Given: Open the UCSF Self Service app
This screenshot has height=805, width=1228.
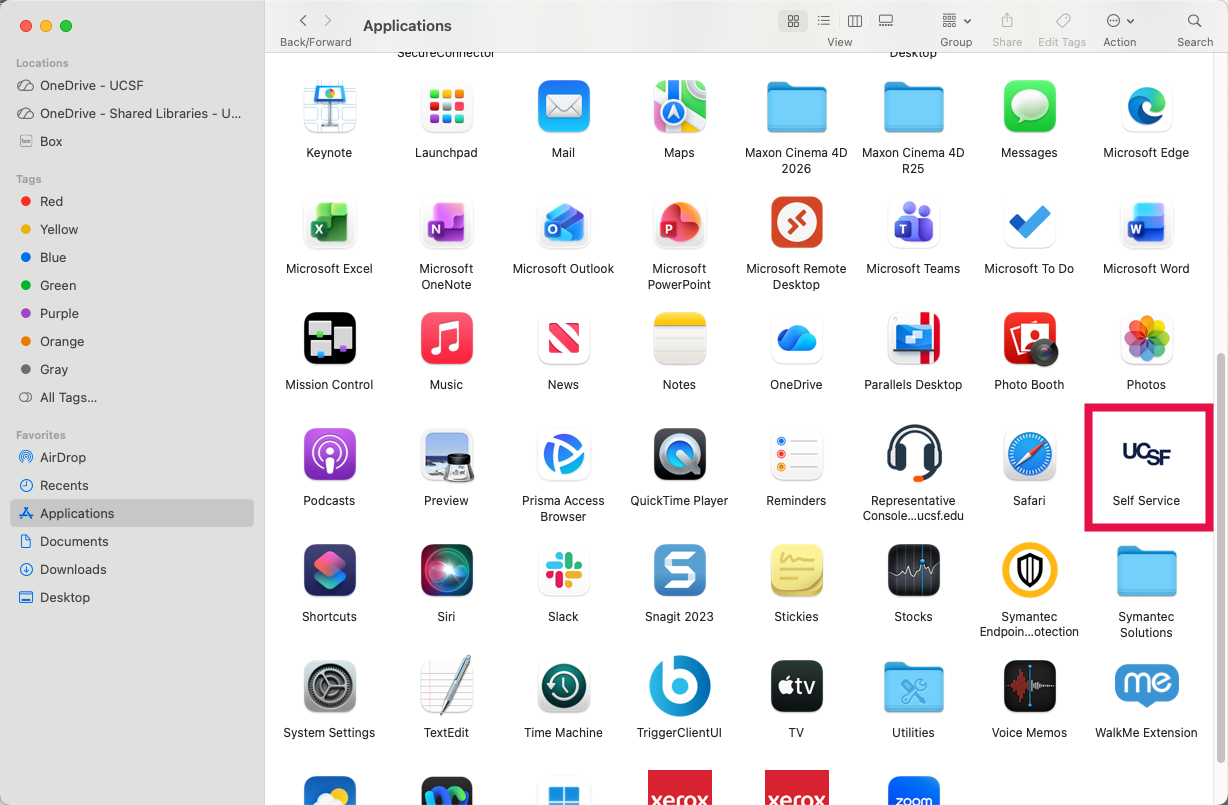Looking at the screenshot, I should pos(1146,454).
